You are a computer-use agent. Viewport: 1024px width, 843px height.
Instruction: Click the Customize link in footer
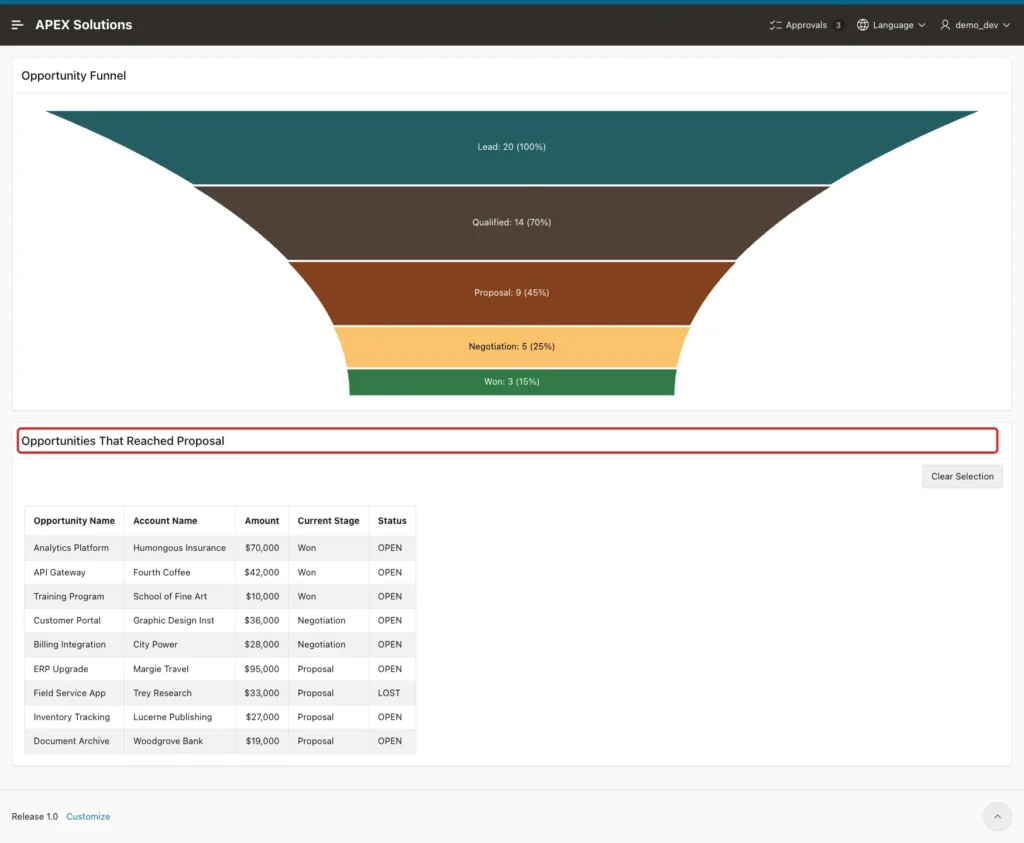88,816
